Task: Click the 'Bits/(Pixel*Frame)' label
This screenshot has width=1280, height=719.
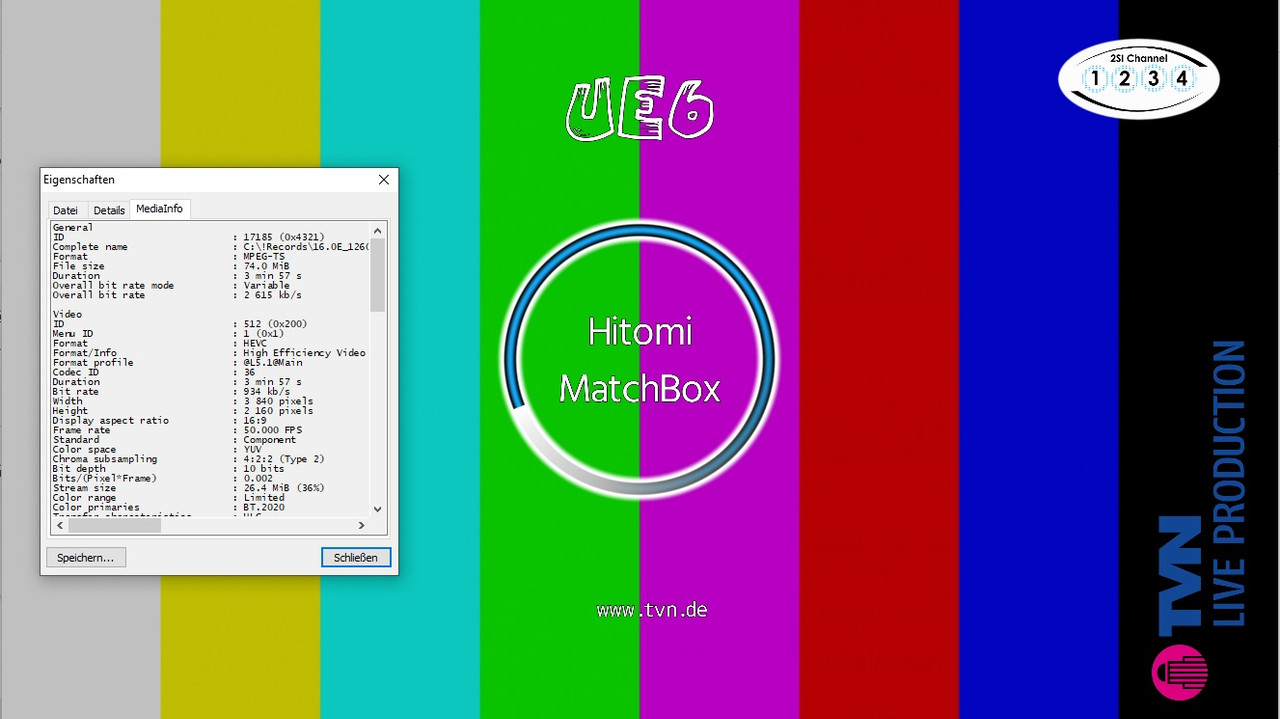Action: pyautogui.click(x=104, y=479)
